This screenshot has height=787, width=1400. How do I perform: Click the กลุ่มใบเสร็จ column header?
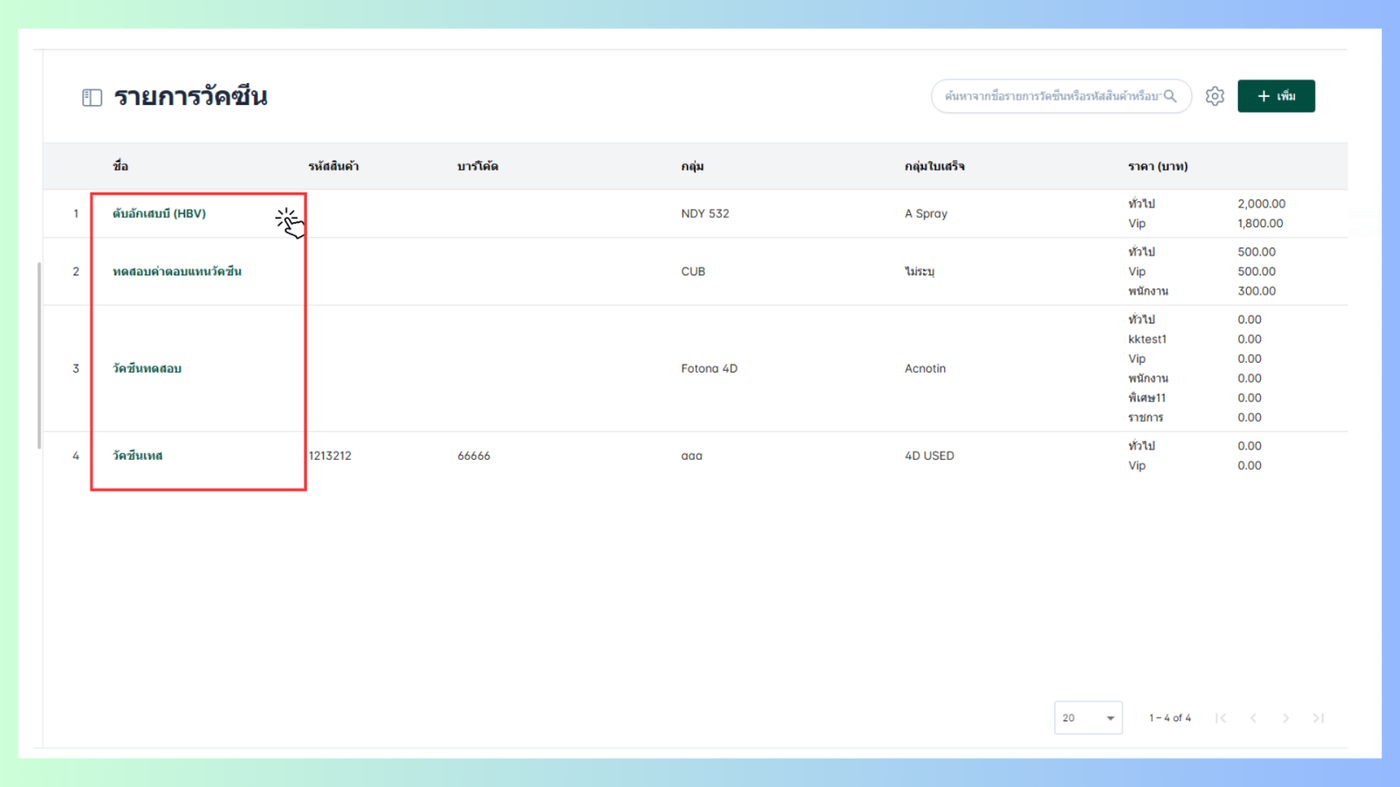coord(934,166)
